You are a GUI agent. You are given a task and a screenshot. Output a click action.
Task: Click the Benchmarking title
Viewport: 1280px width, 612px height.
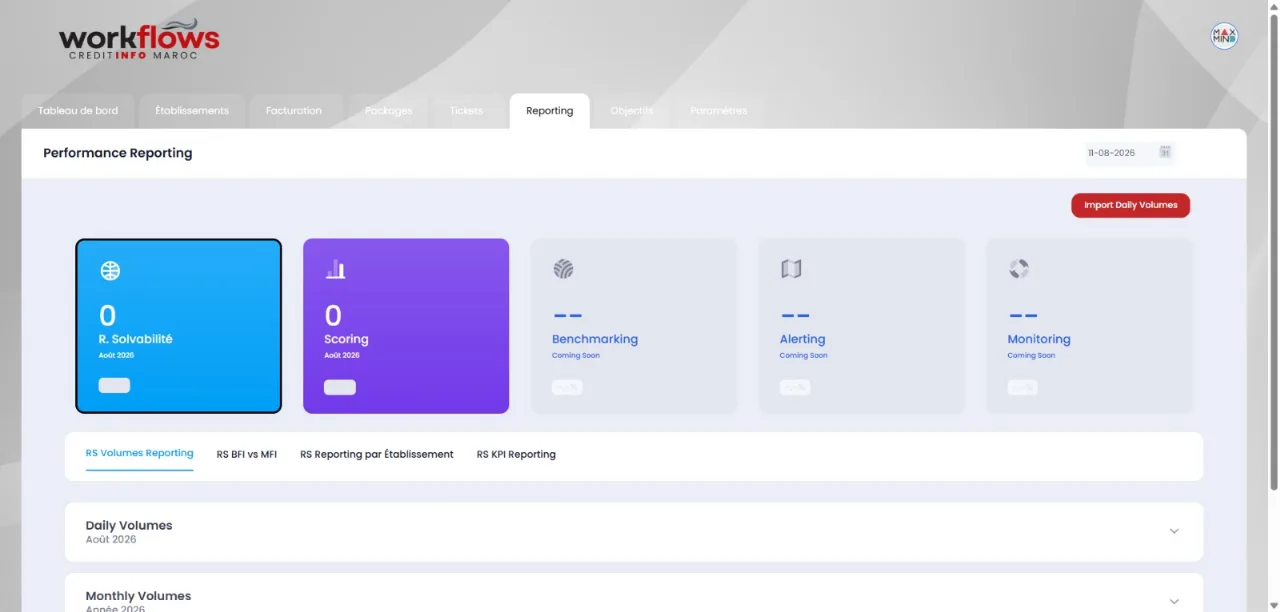coord(595,339)
